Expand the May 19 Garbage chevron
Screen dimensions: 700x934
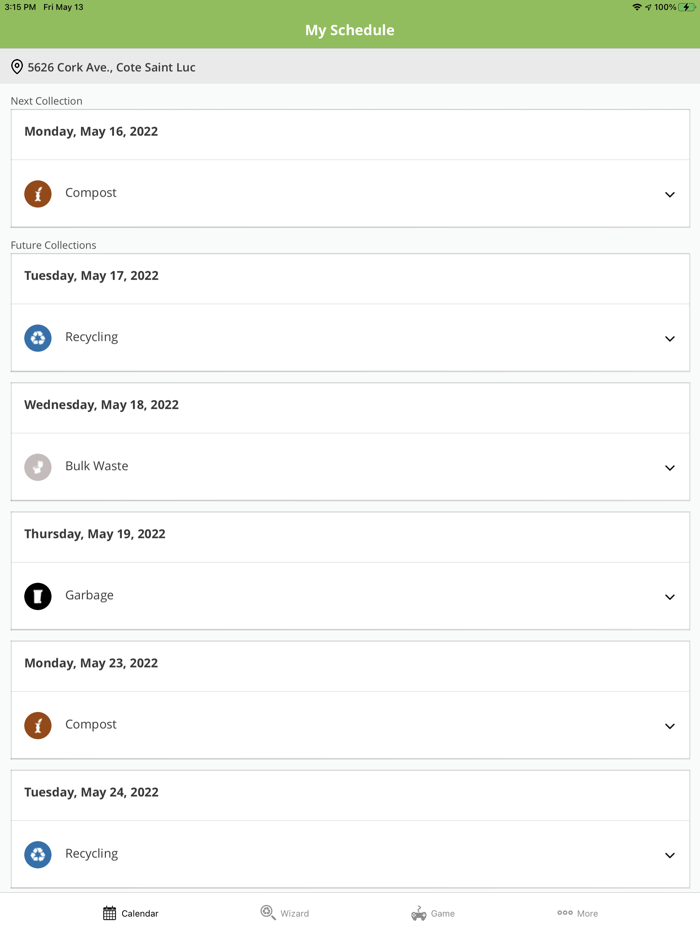(x=670, y=597)
